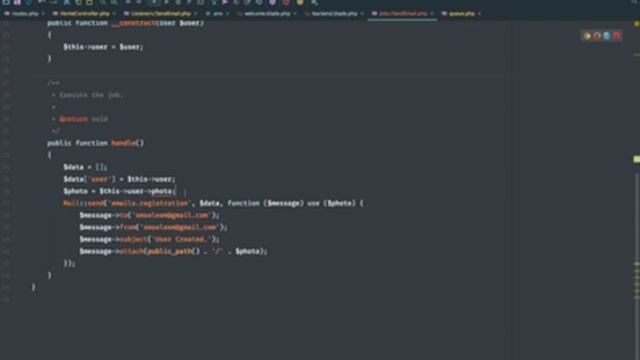This screenshot has width=640, height=360.
Task: Click the __construct method name
Action: (133, 23)
